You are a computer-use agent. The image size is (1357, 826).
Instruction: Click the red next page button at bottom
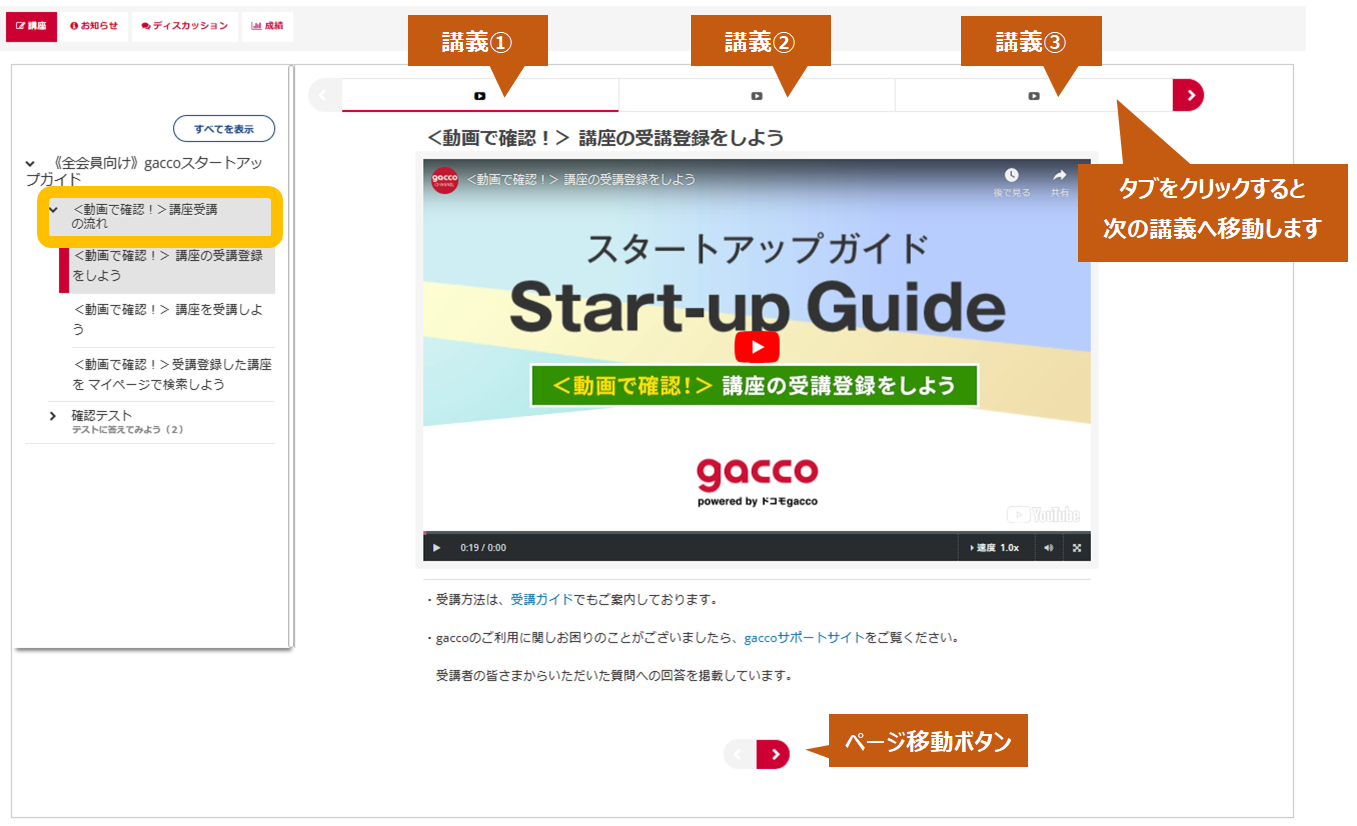(x=773, y=754)
